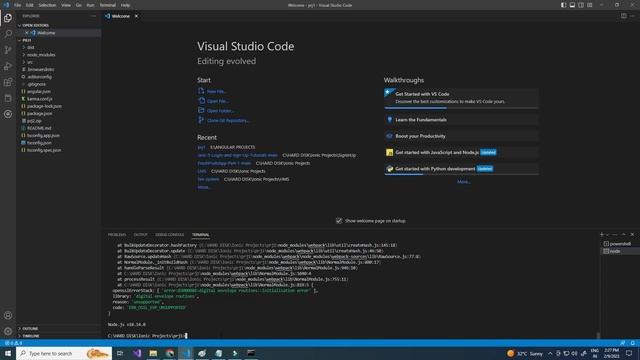This screenshot has width=640, height=360.
Task: Click the new terminal plus icon
Action: pos(602,234)
